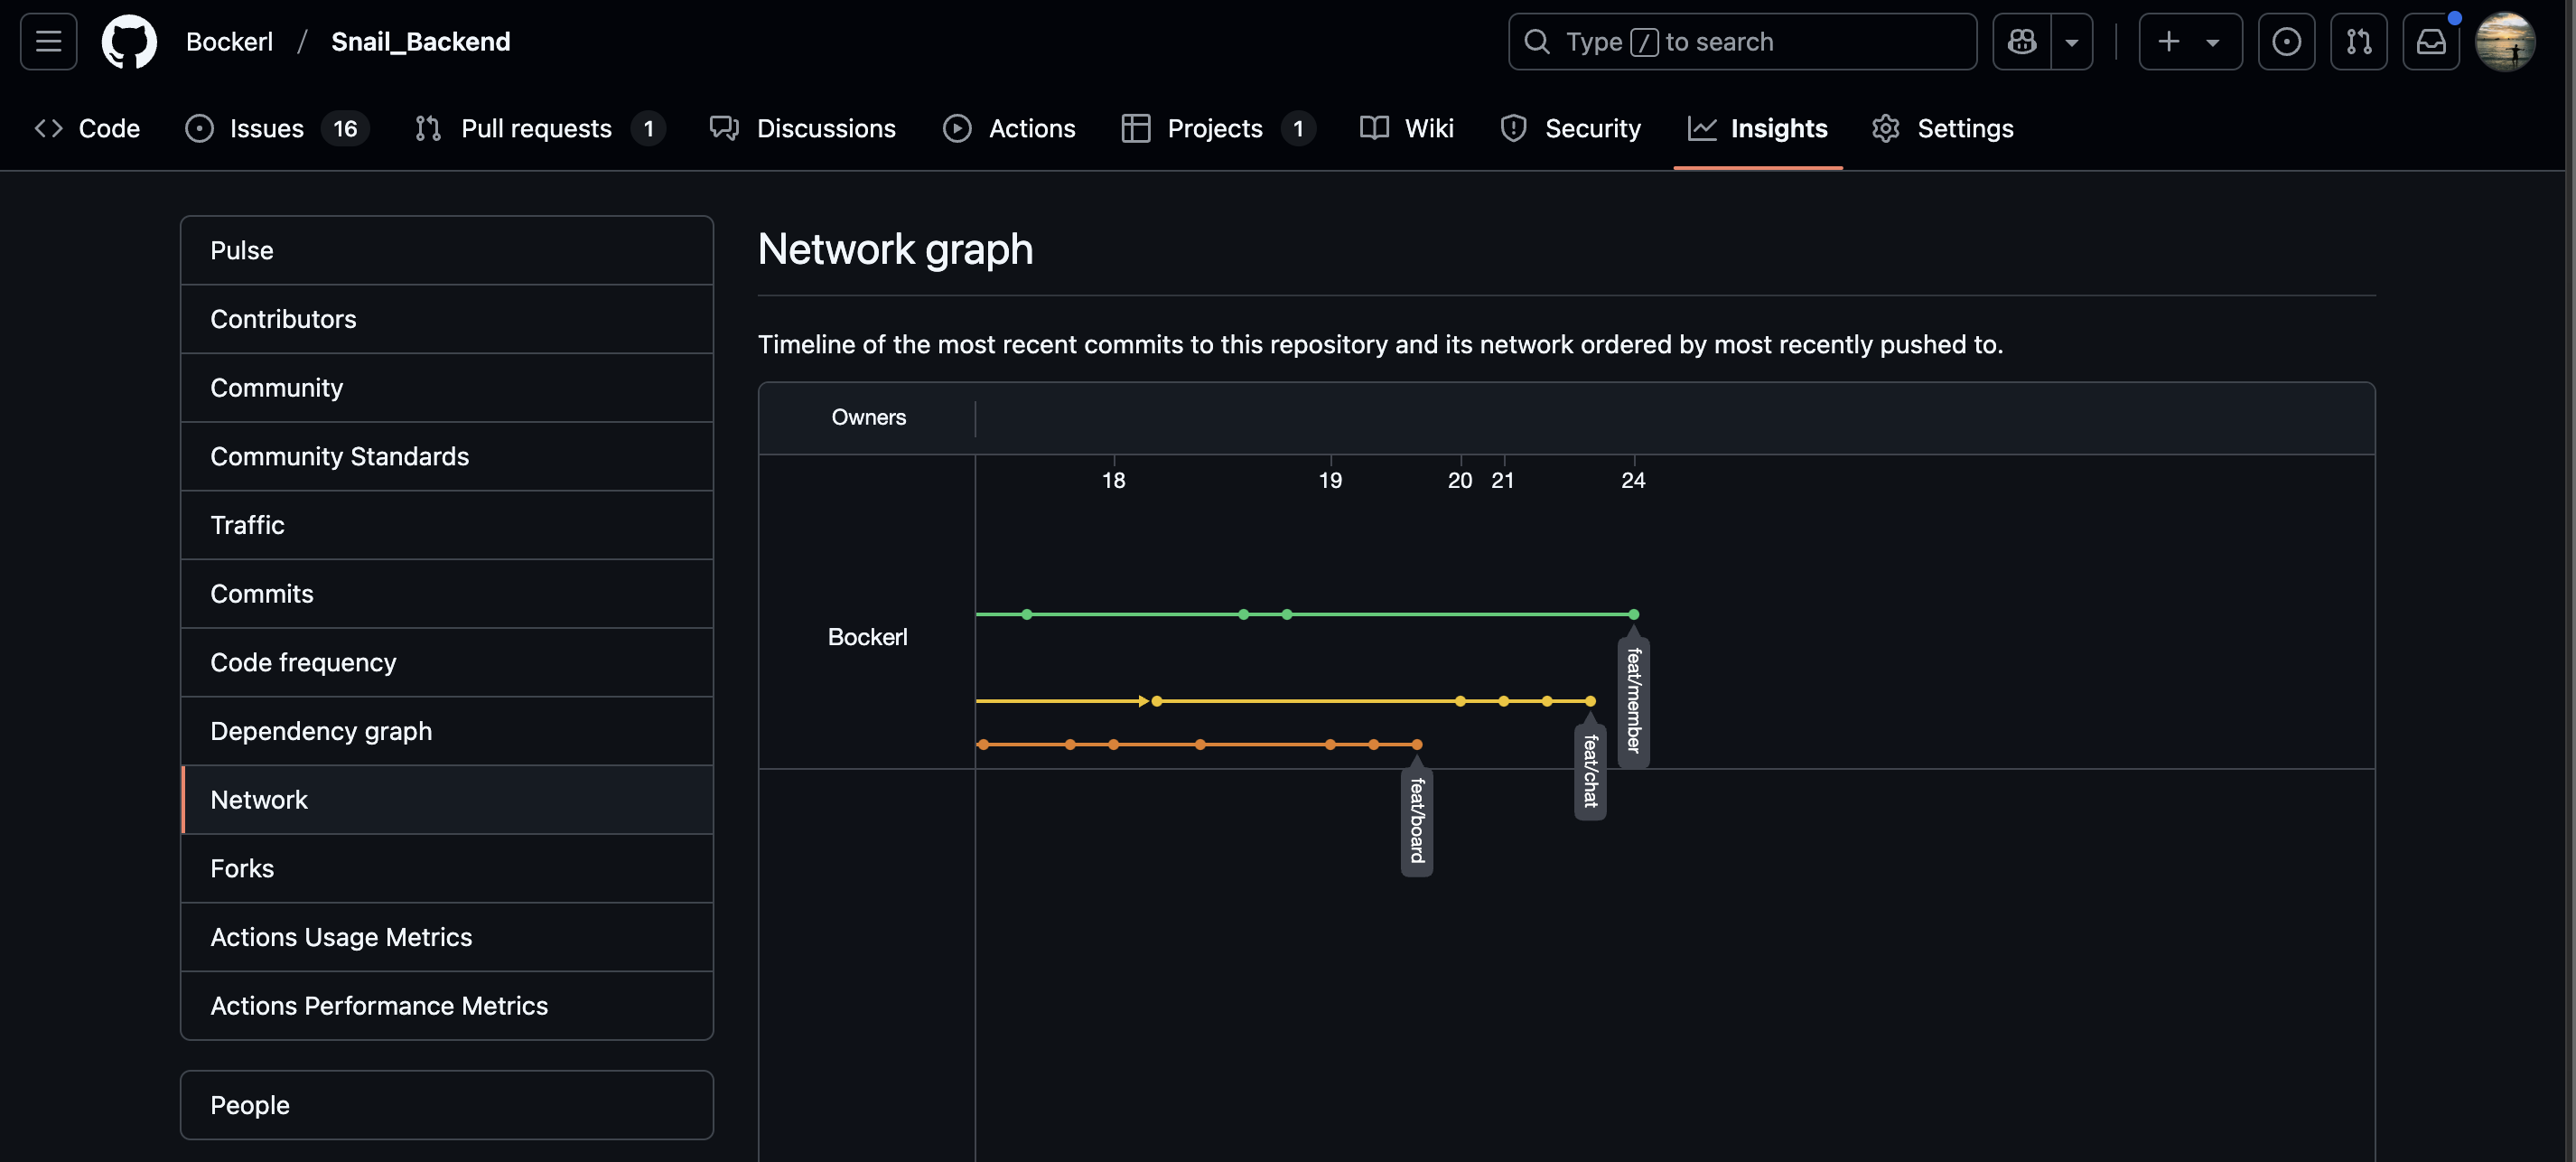This screenshot has width=2576, height=1162.
Task: Click the Settings gear tab icon
Action: pos(1885,129)
